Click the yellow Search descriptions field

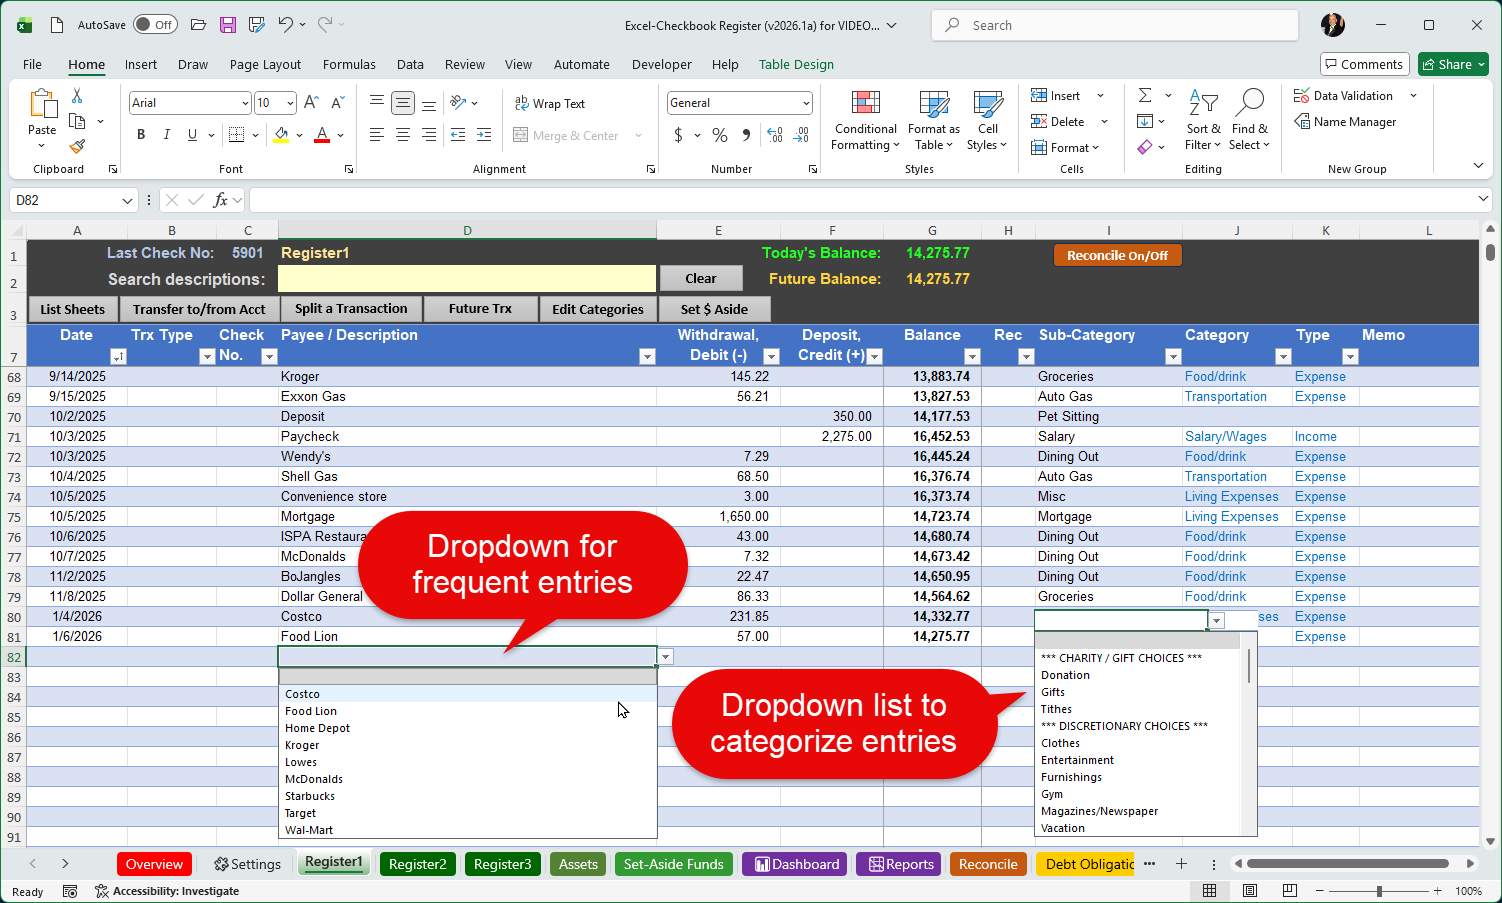click(466, 279)
